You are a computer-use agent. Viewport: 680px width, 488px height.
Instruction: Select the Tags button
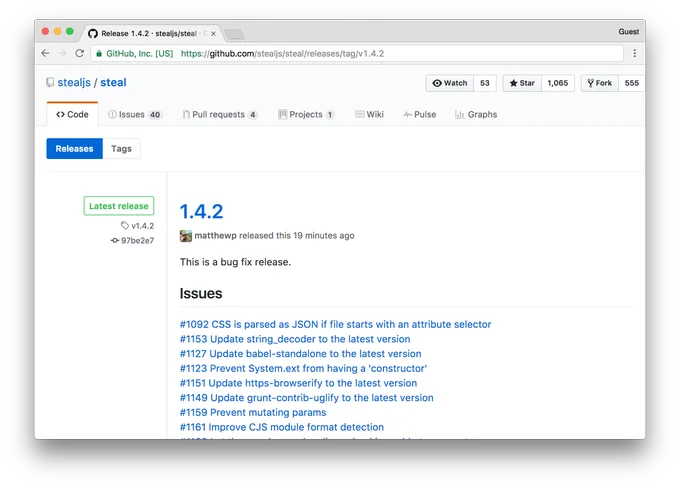(x=121, y=149)
